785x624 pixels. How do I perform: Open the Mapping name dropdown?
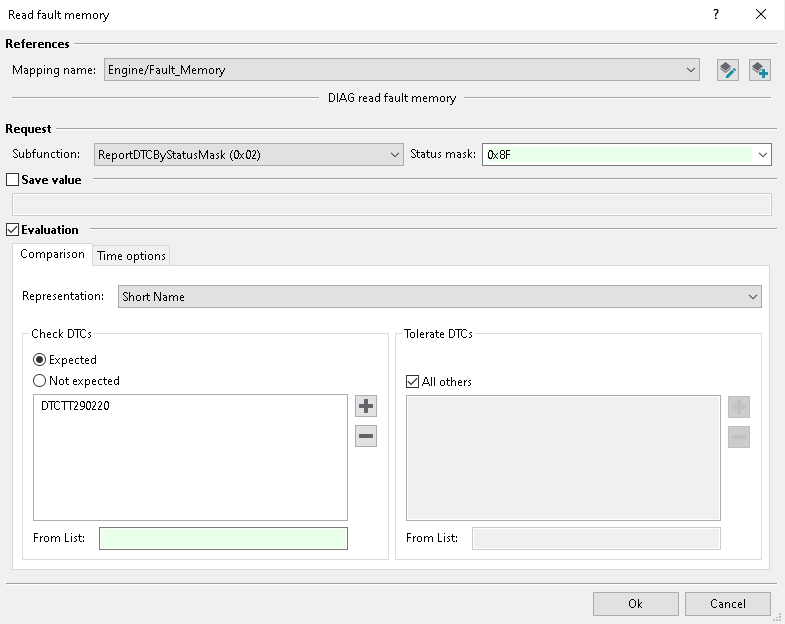point(402,70)
